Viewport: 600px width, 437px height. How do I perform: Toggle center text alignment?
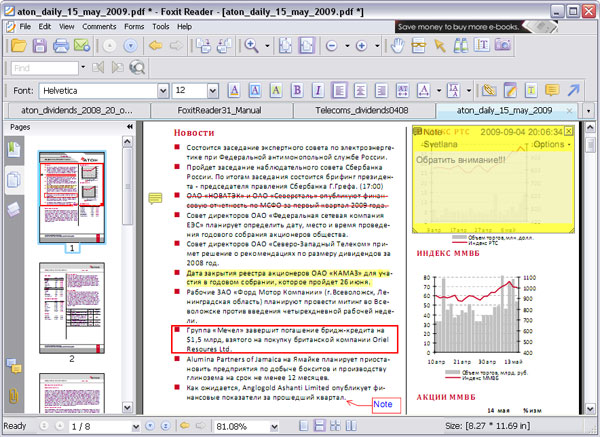(360, 91)
